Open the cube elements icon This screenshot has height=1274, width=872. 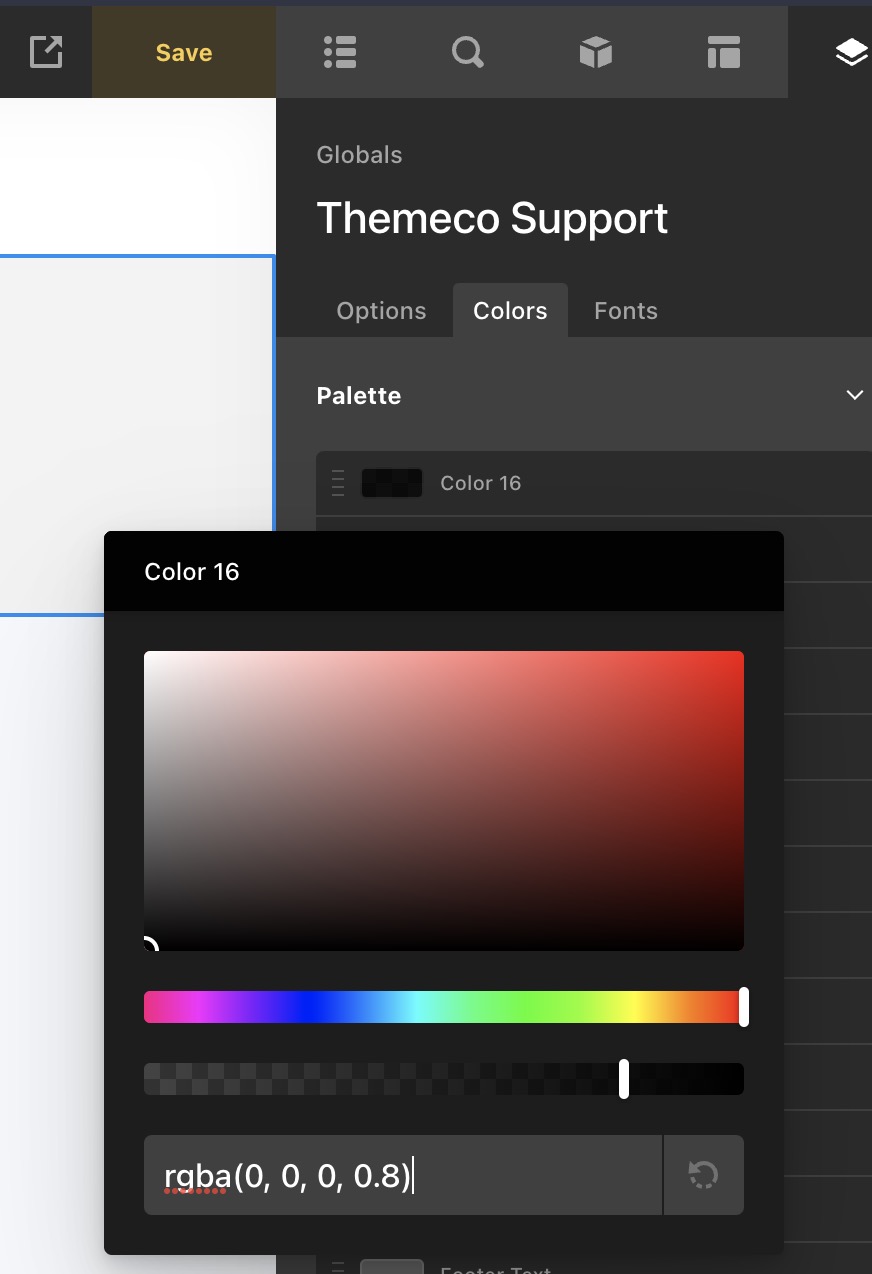(x=595, y=52)
